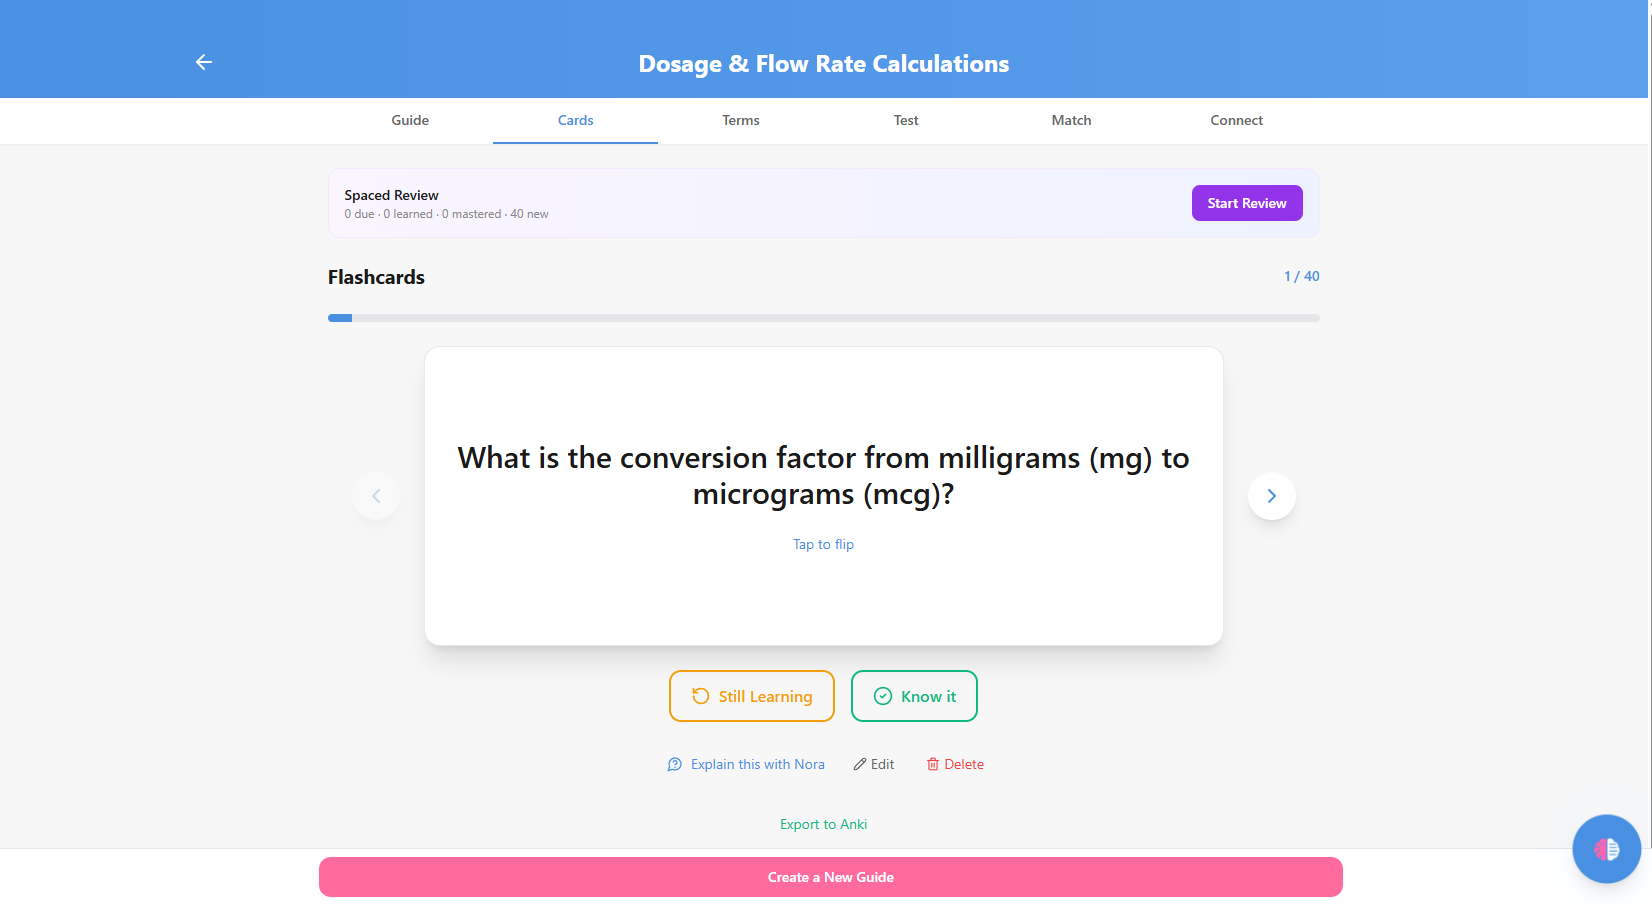Screen dimensions: 1652x905
Task: Open the floating brain assistant icon
Action: tap(1606, 849)
